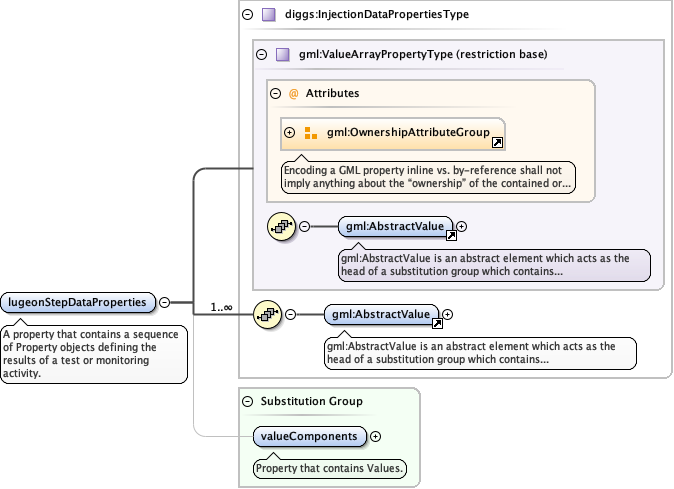Select the lugeonStepDataProperties element
The width and height of the screenshot is (674, 489).
78,301
